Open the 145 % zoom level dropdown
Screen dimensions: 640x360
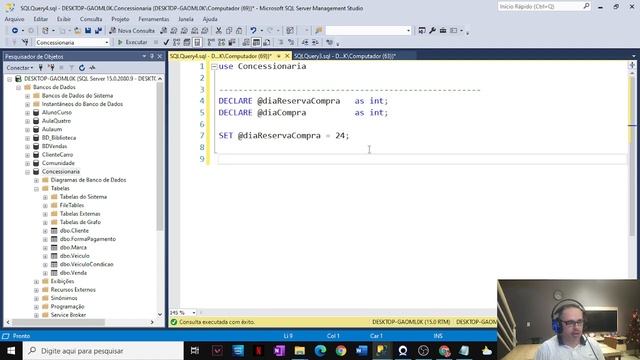193,313
